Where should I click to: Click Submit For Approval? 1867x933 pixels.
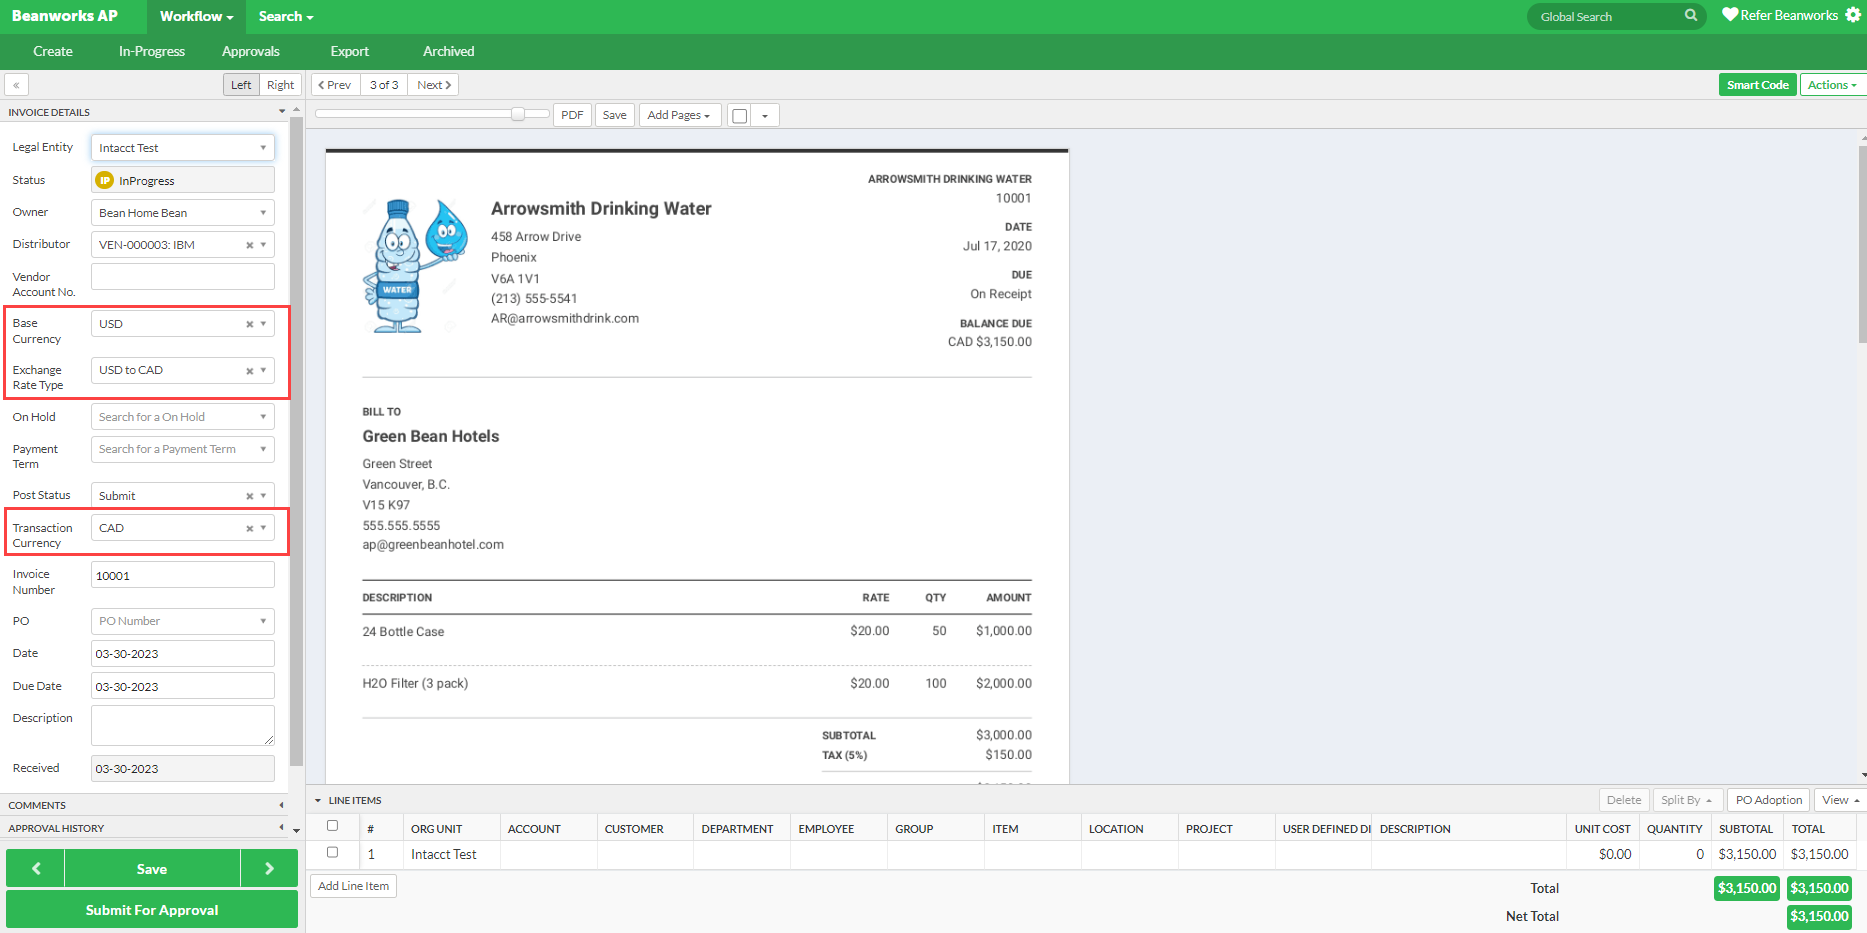(x=151, y=909)
